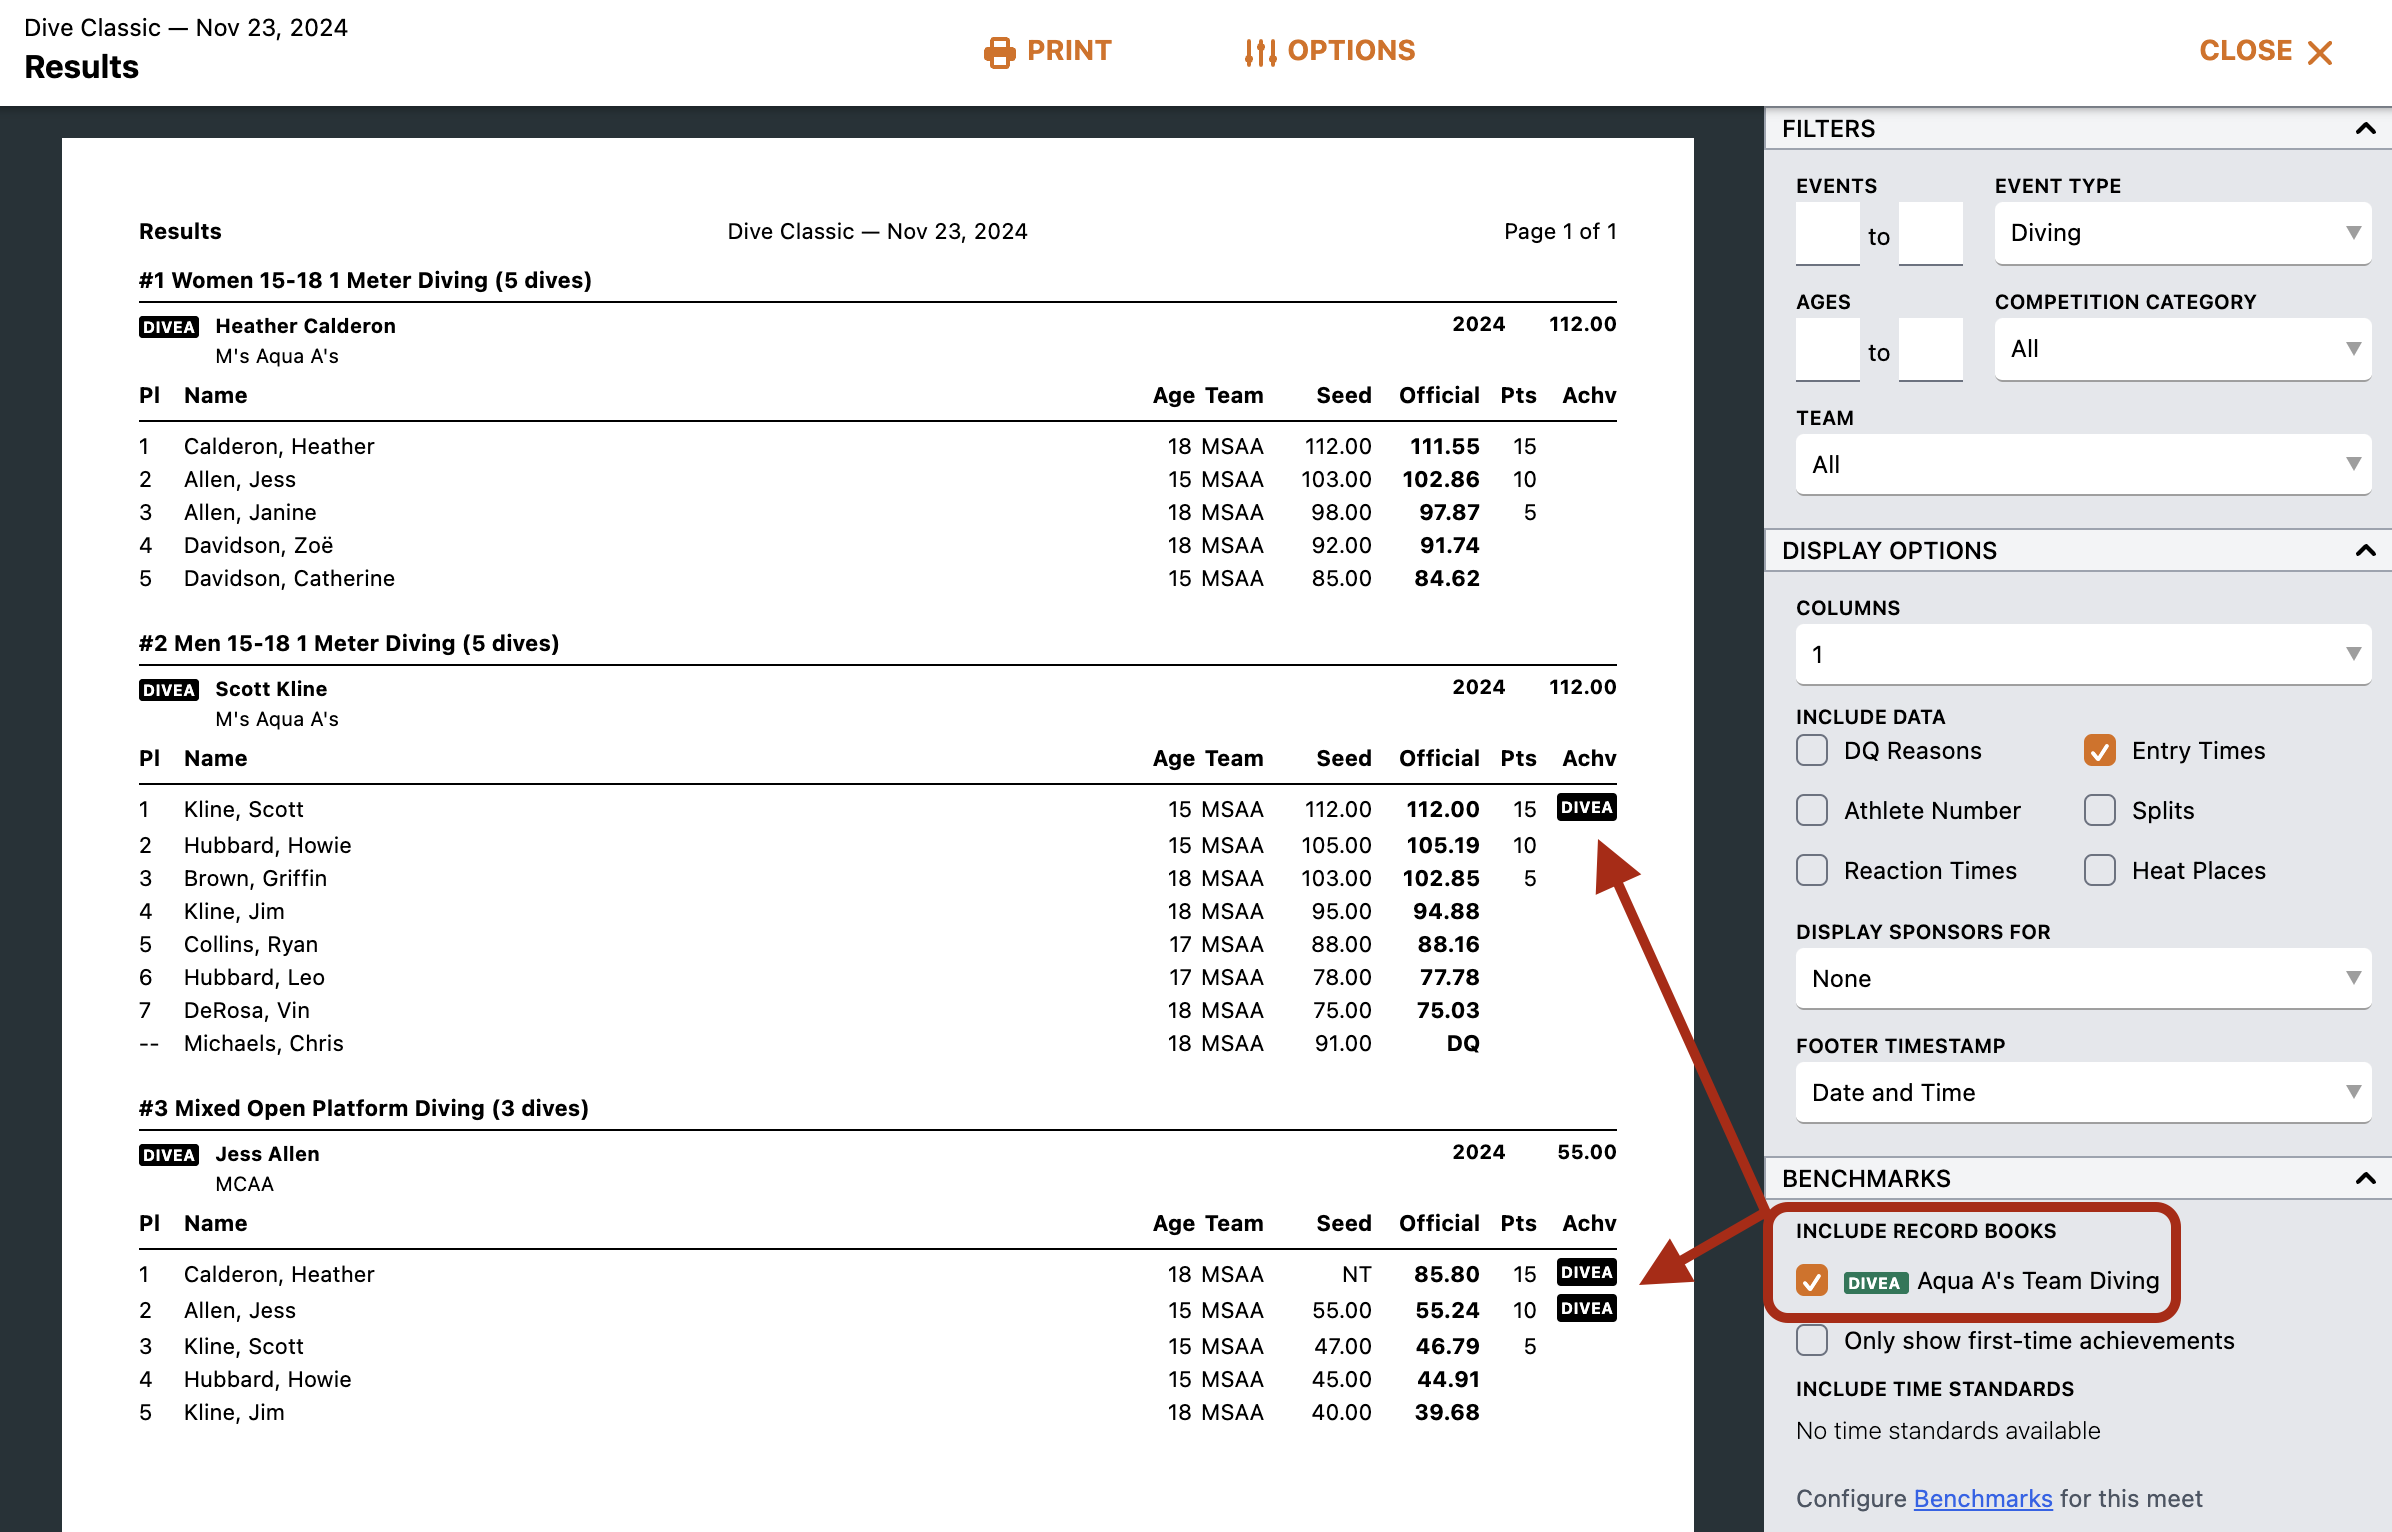Click the first Events range input field
This screenshot has height=1532, width=2392.
(x=1827, y=234)
